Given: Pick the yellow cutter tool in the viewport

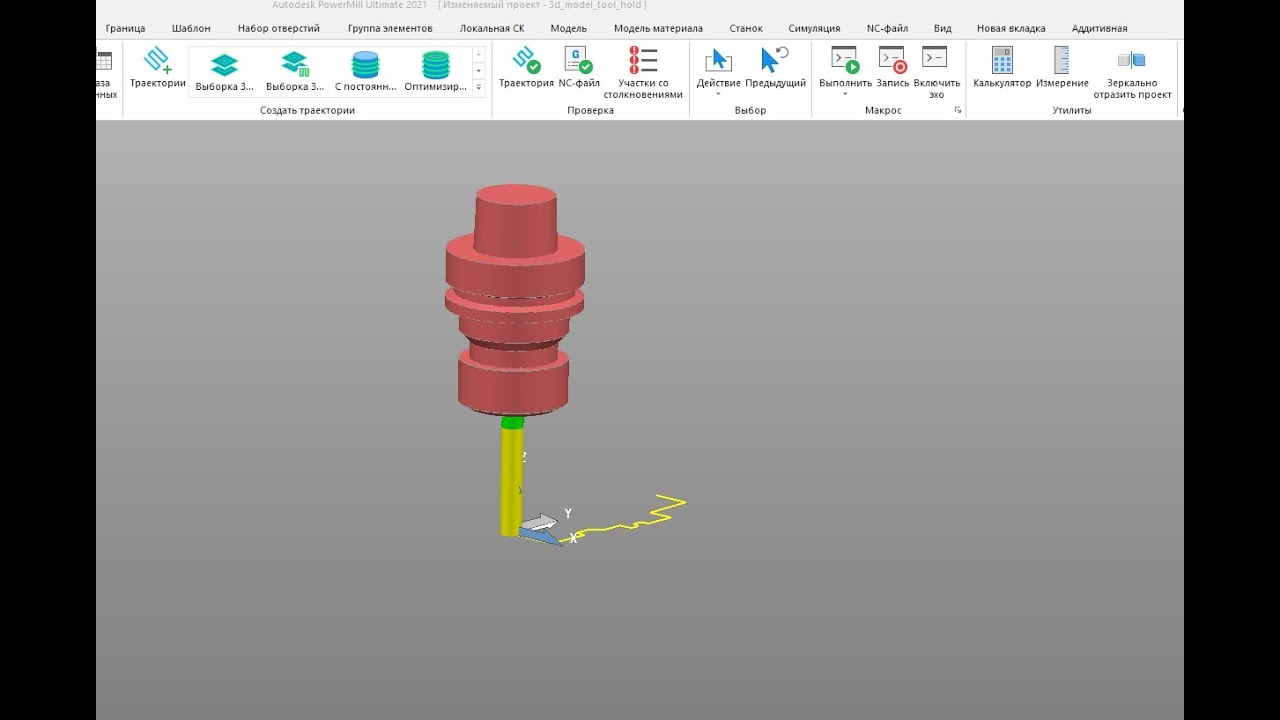Looking at the screenshot, I should [x=511, y=482].
